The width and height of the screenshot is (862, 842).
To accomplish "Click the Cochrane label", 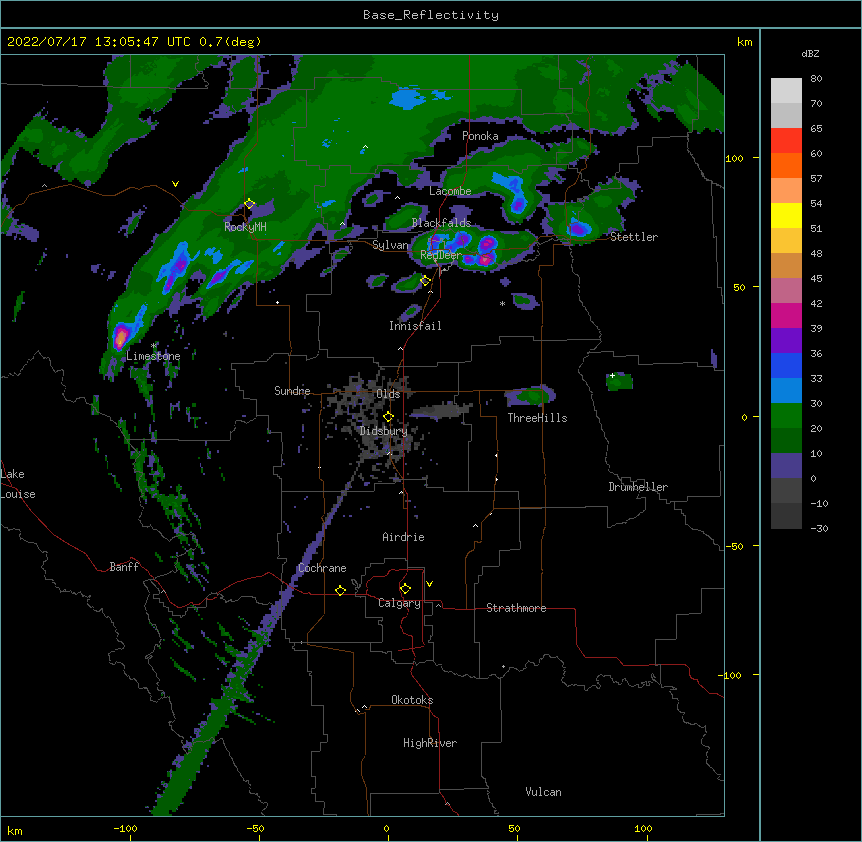I will click(322, 568).
